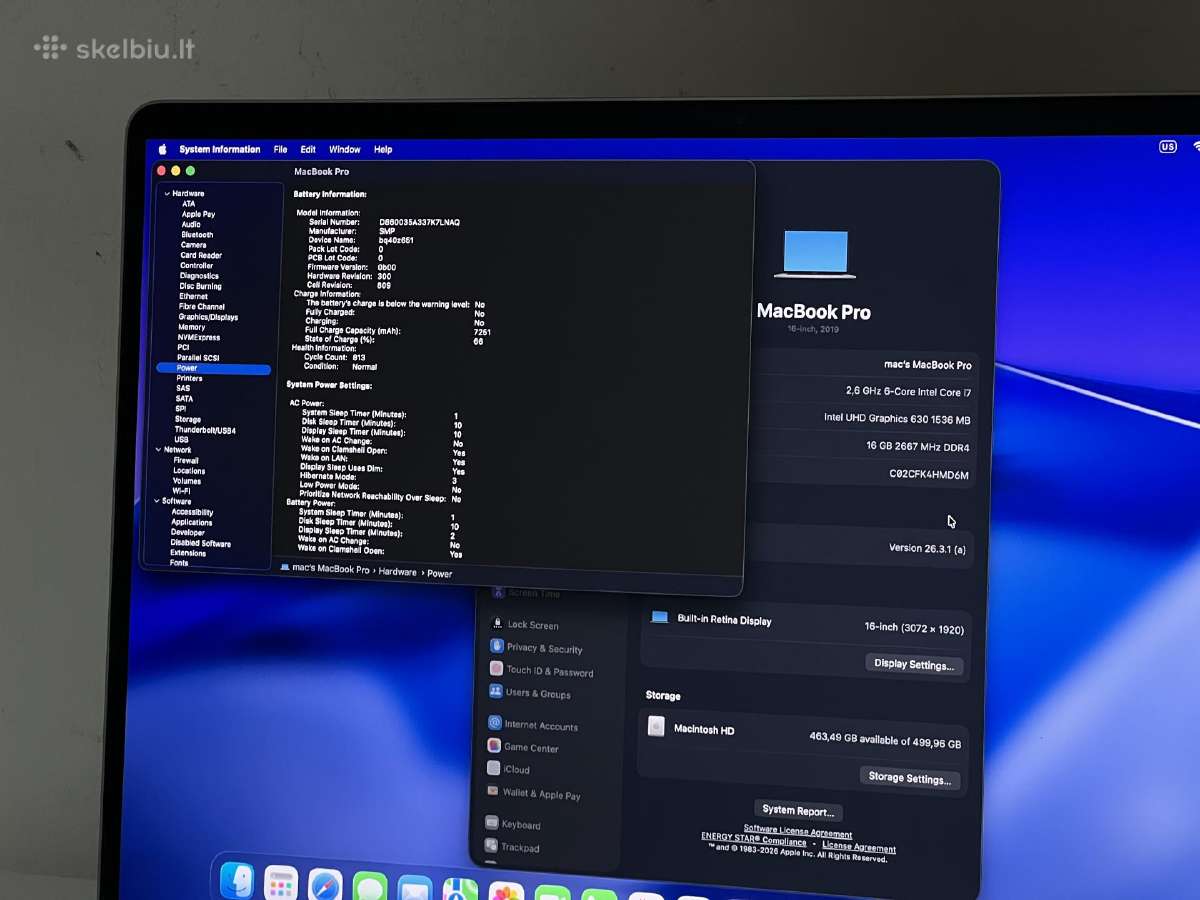Click the macOS Version 26.3.1 (a) text

point(927,548)
